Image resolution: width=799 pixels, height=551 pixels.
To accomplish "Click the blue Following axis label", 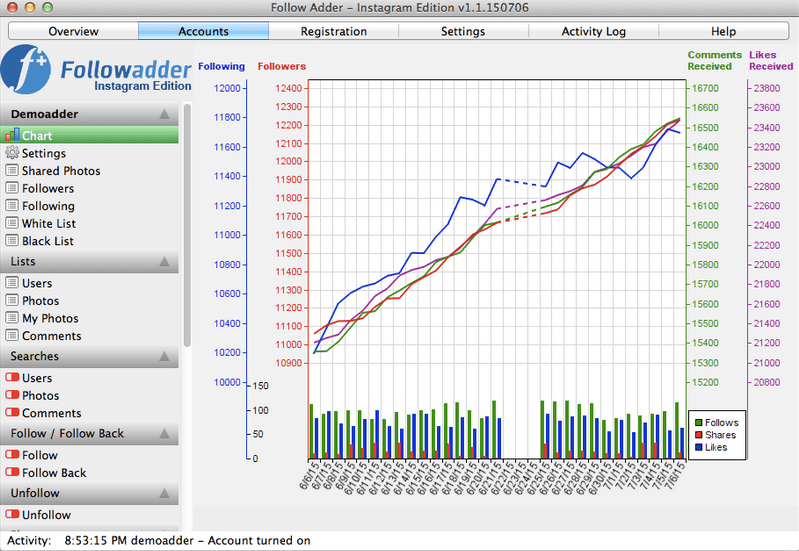I will (221, 66).
